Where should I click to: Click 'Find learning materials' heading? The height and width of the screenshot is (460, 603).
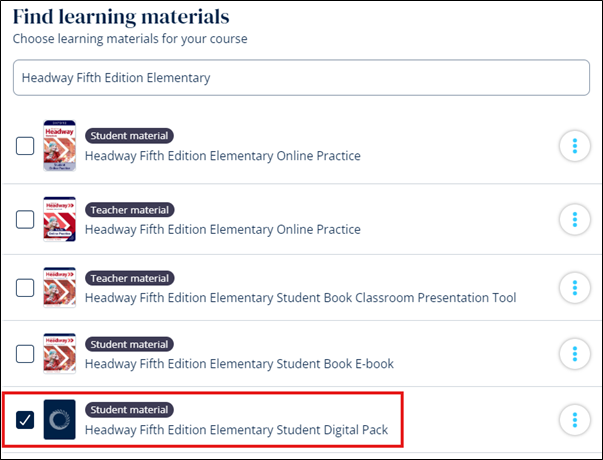coord(121,17)
